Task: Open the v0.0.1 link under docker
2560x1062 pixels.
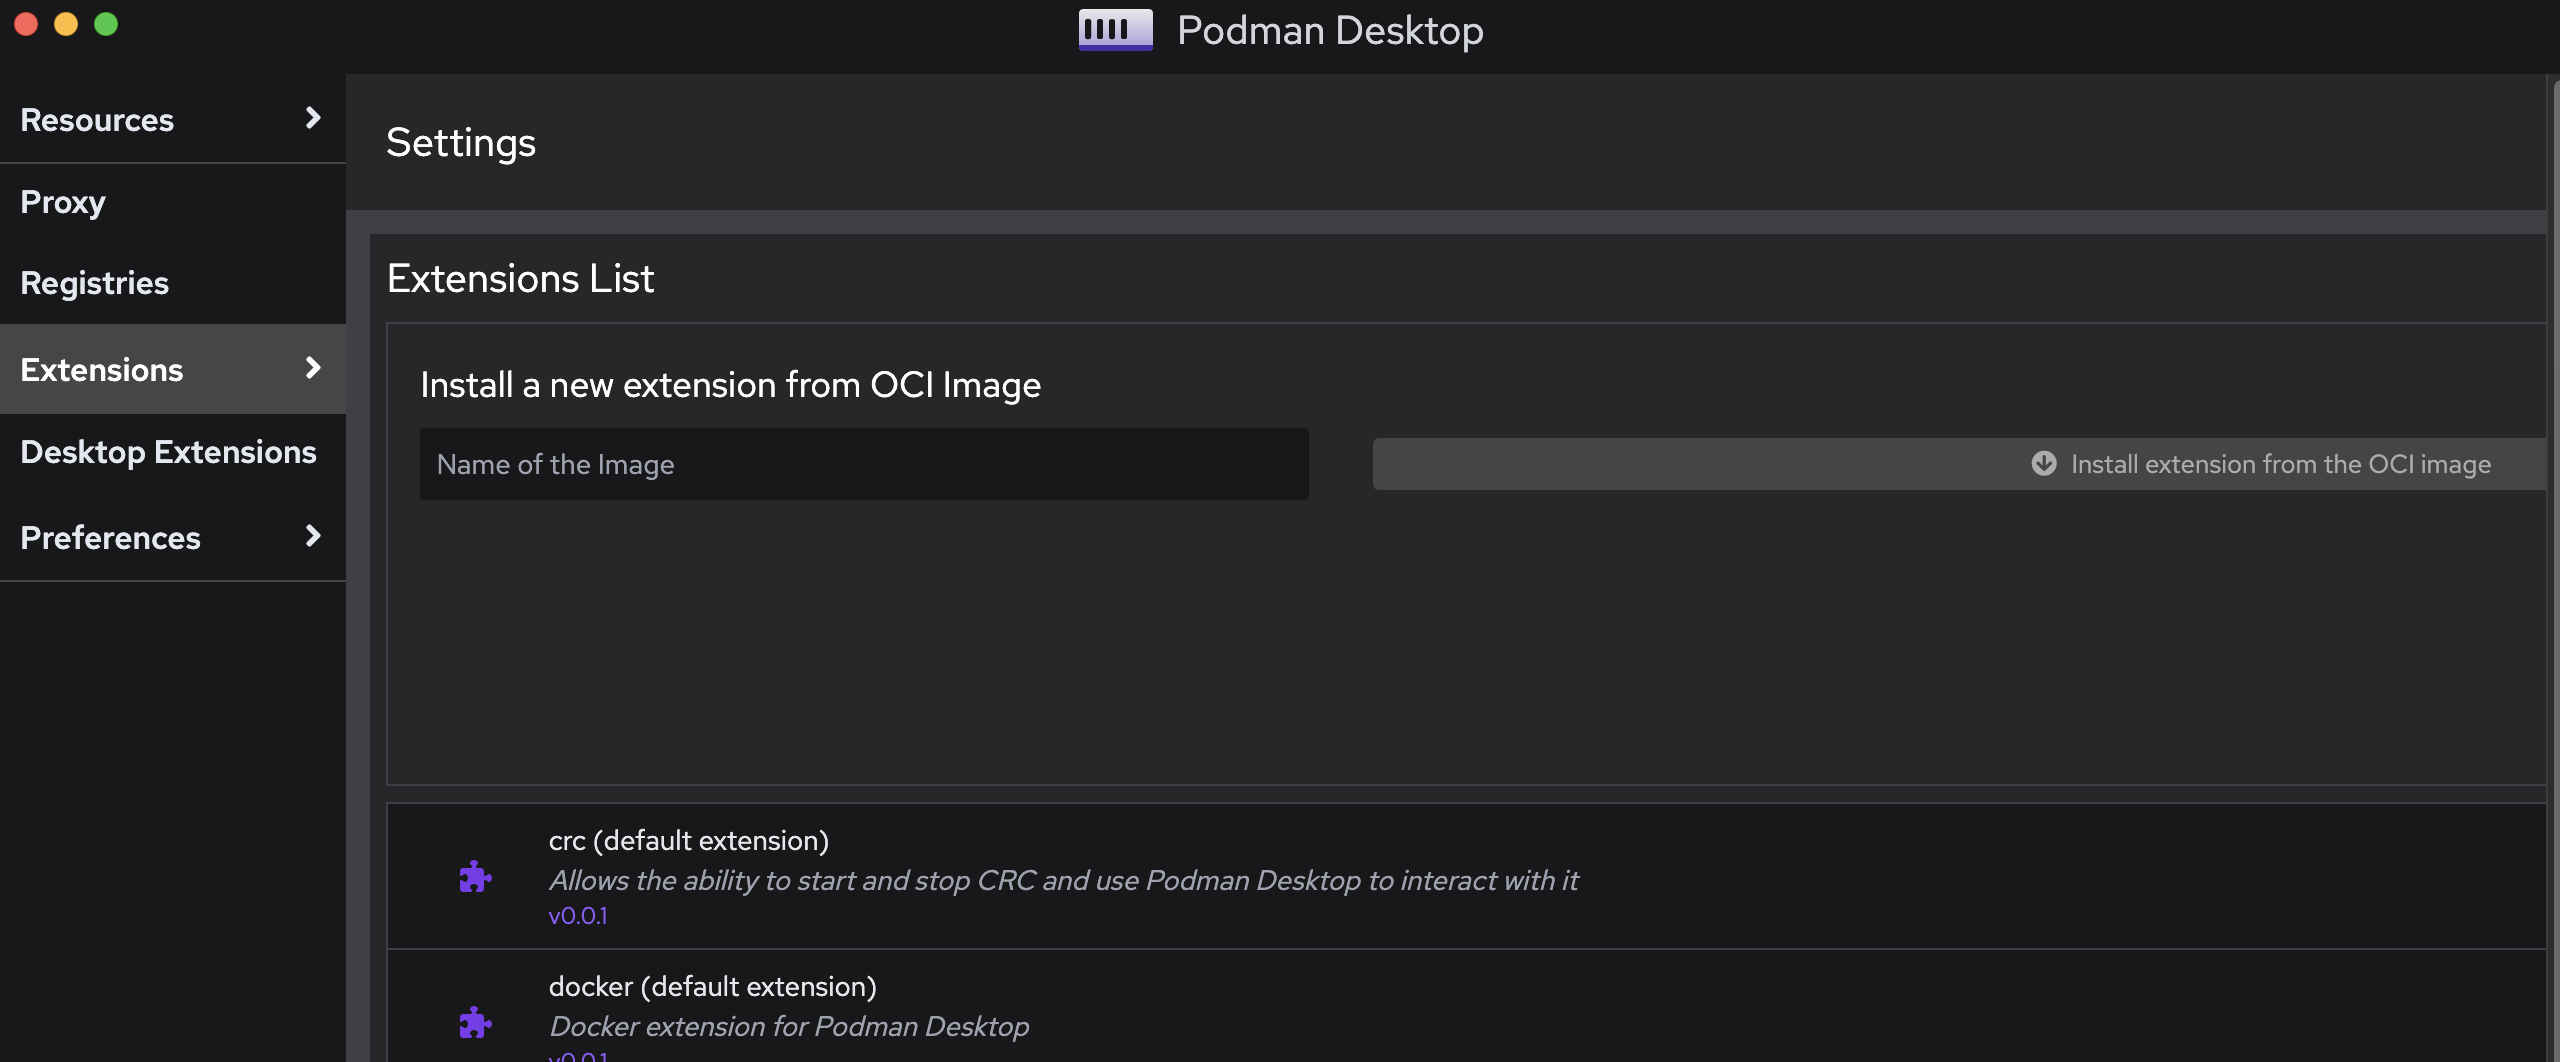Action: (x=579, y=1056)
